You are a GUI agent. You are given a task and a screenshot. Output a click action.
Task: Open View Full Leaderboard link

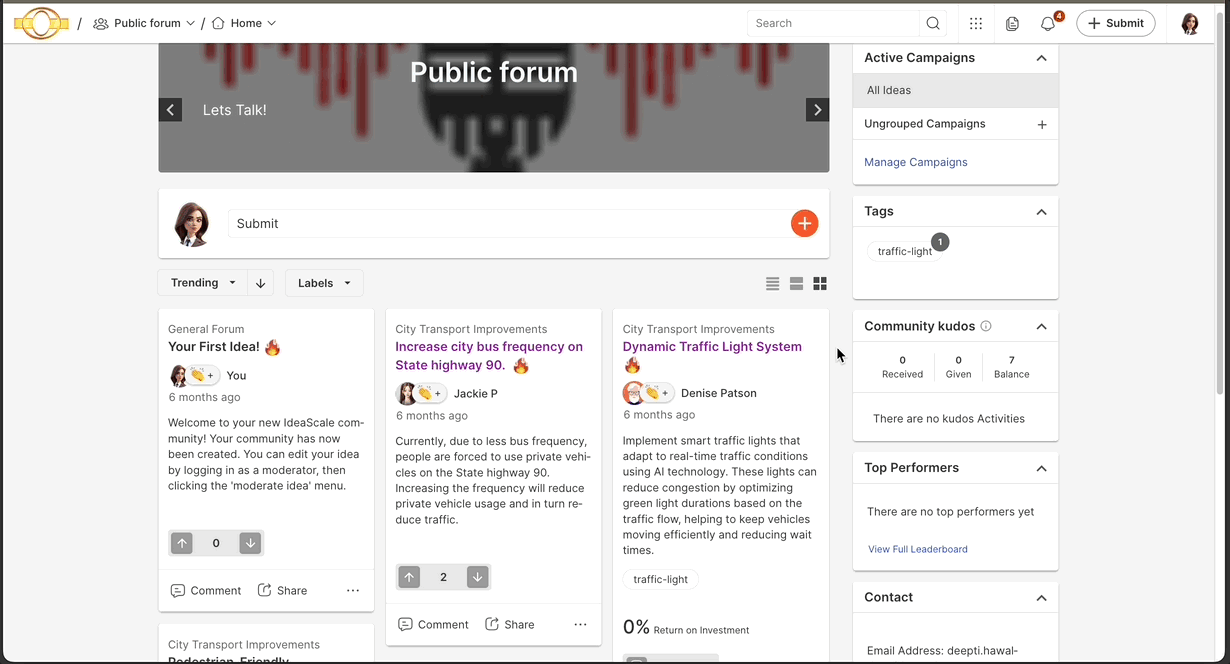pyautogui.click(x=918, y=549)
